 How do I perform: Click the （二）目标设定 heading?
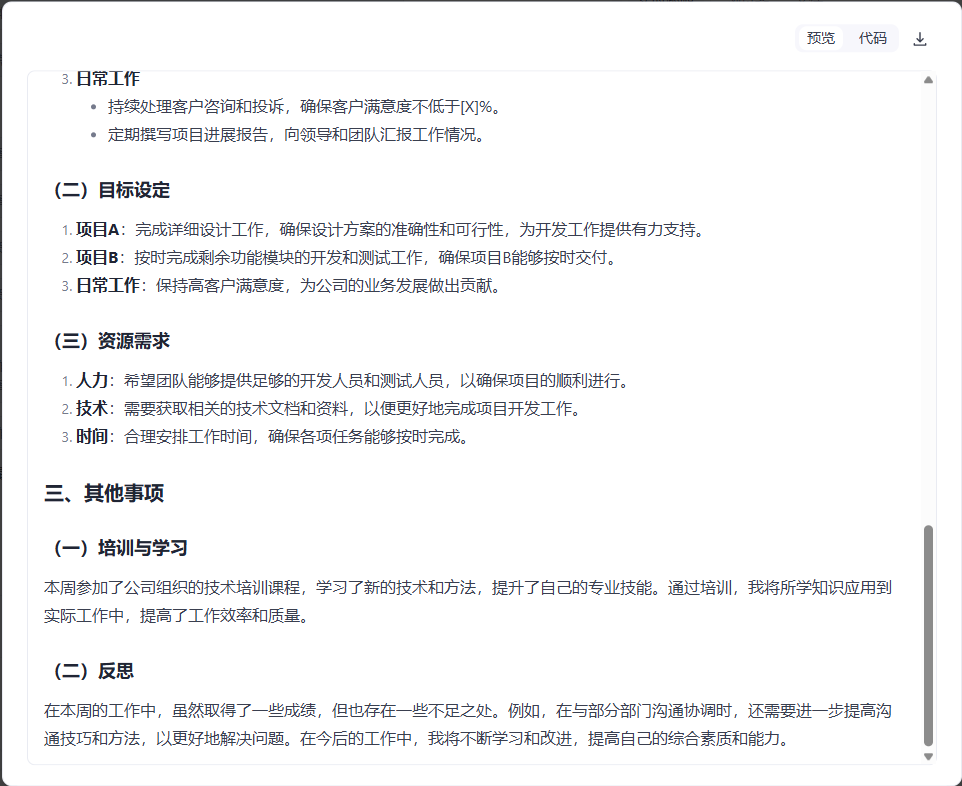(x=110, y=190)
